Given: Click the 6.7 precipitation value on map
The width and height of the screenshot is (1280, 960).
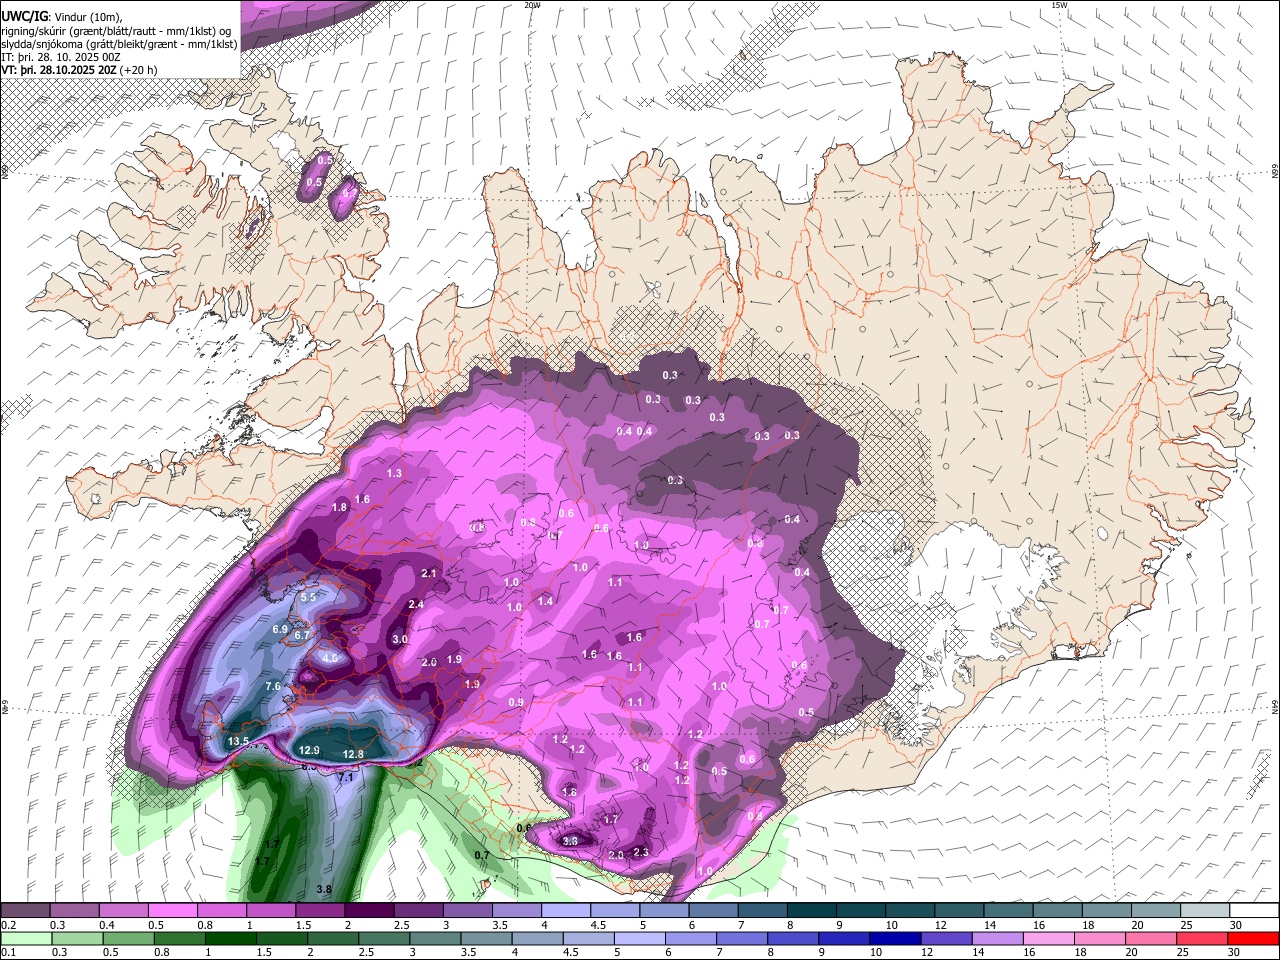Looking at the screenshot, I should click(302, 635).
